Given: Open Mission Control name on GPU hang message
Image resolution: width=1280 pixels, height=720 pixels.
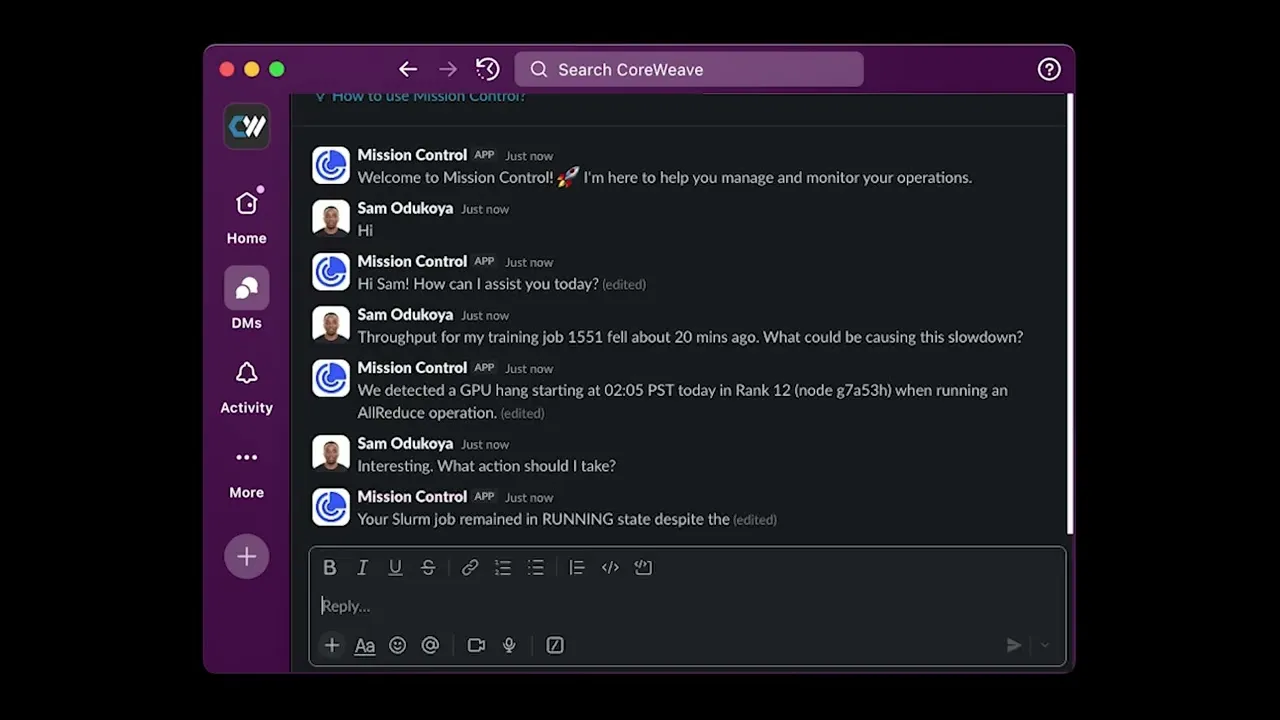Looking at the screenshot, I should (412, 367).
